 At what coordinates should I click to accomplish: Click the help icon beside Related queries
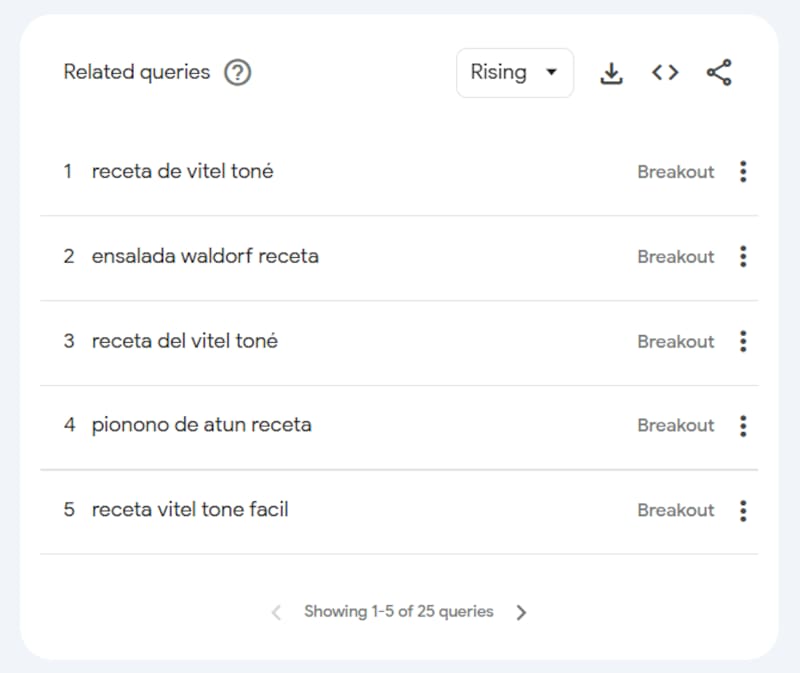point(237,73)
